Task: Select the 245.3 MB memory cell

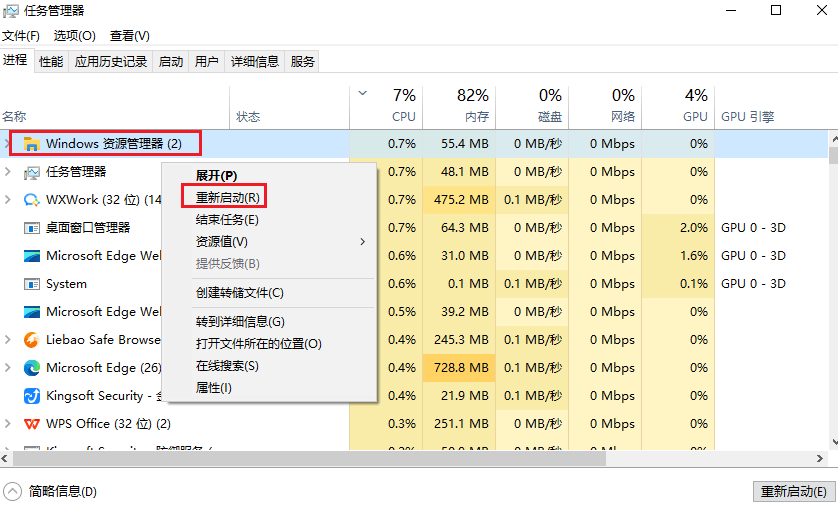Action: tap(459, 340)
